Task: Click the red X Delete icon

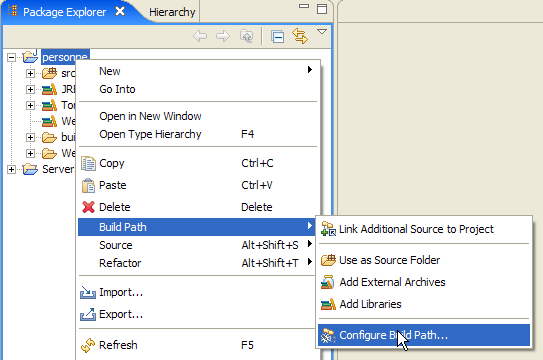Action: pyautogui.click(x=88, y=207)
